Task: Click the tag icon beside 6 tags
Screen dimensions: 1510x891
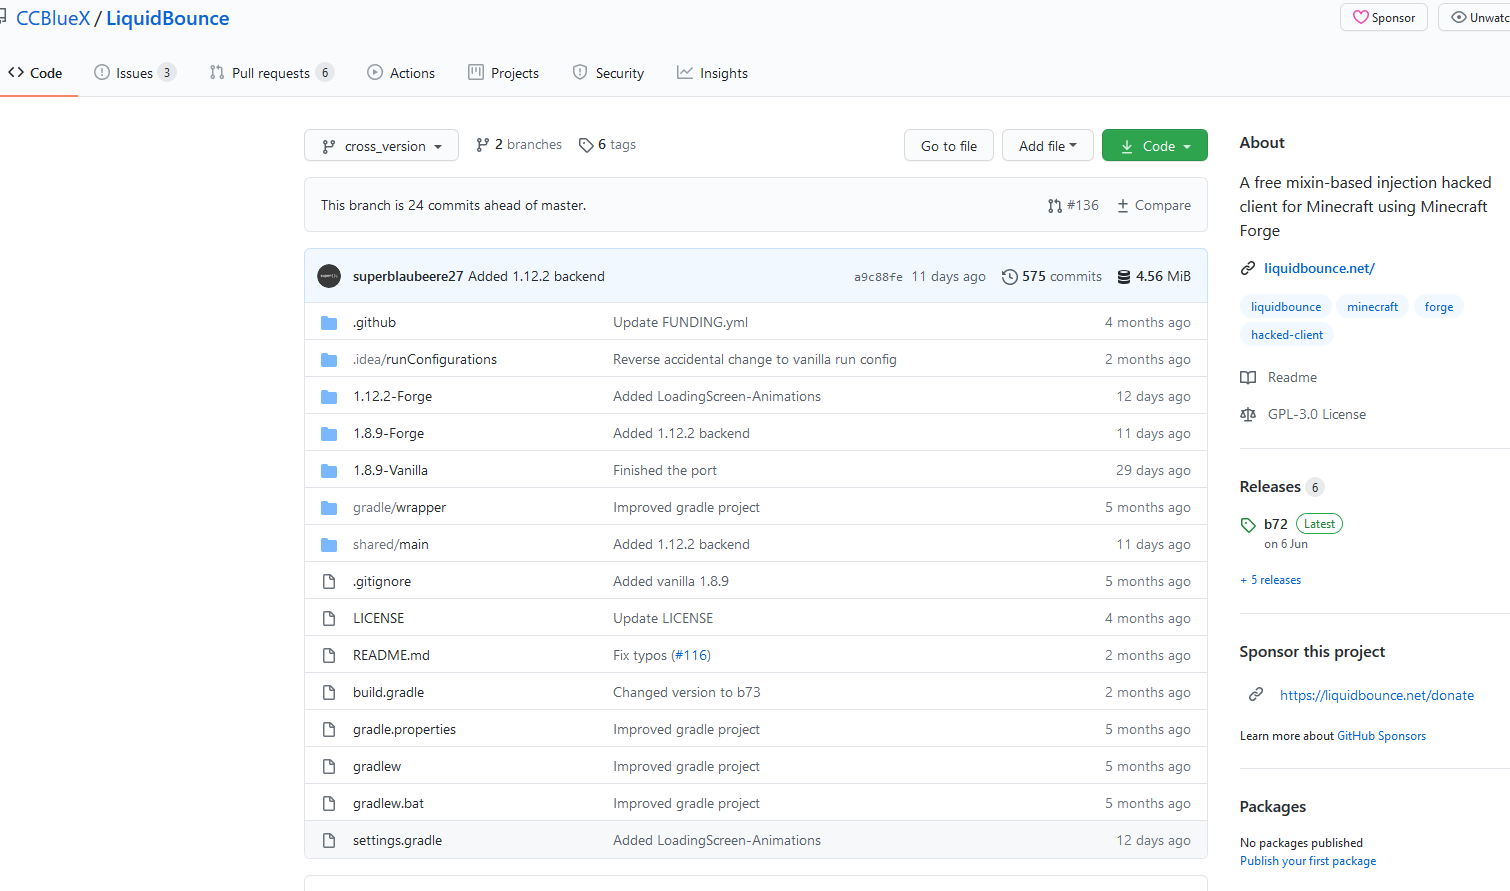Action: (x=586, y=145)
